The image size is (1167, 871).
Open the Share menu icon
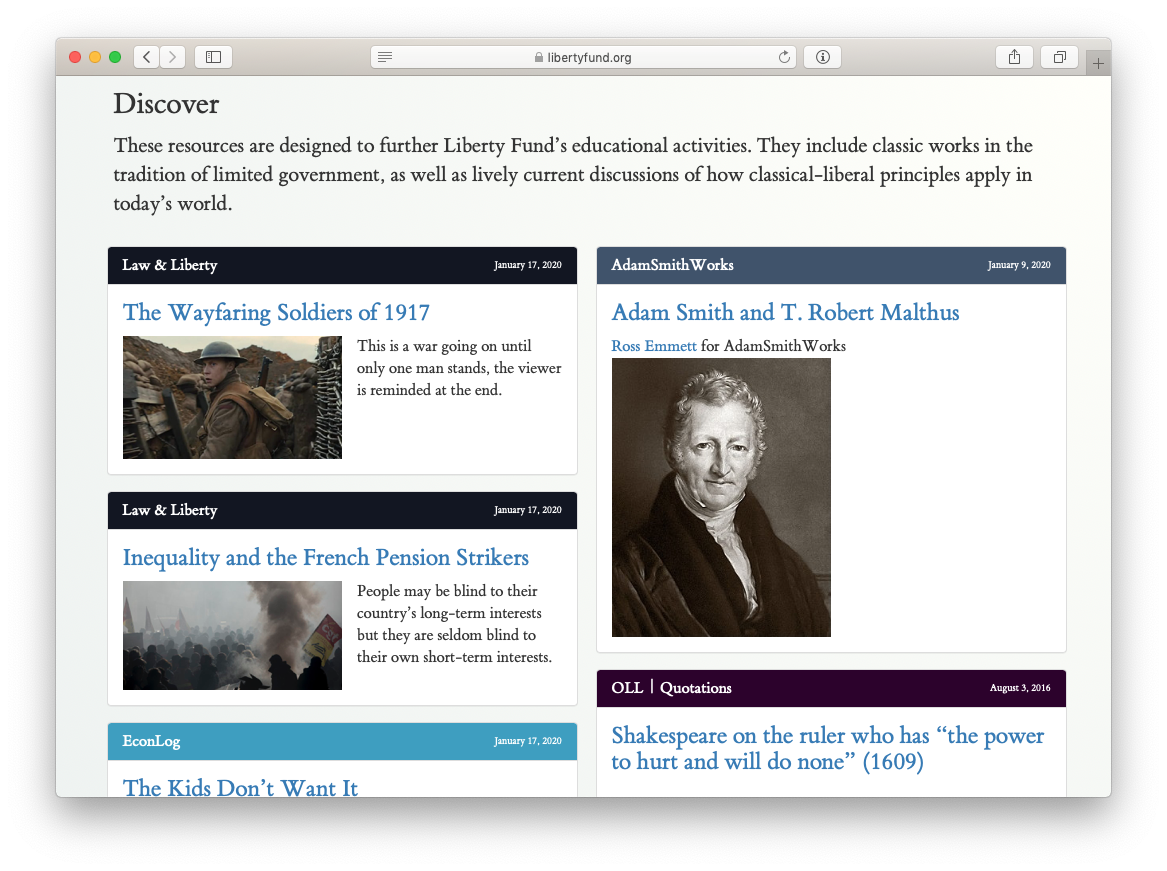1014,57
